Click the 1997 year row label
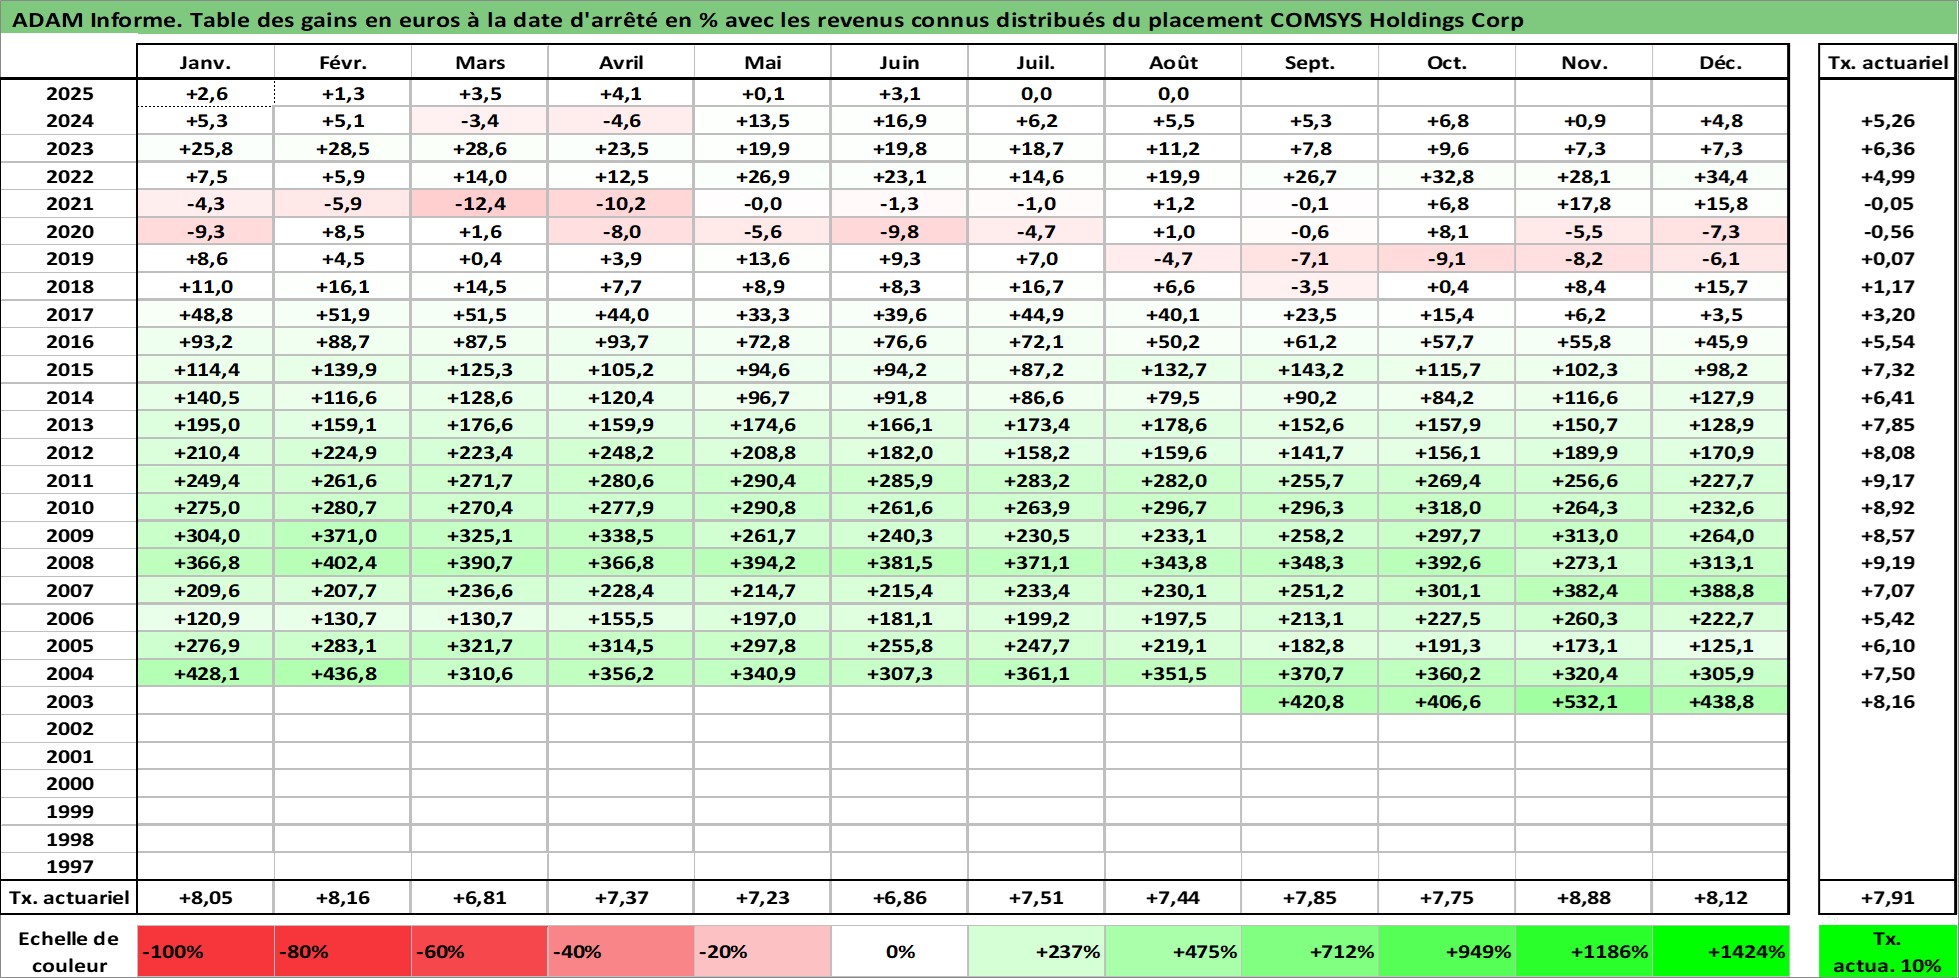Screen dimensions: 1959x978 tap(69, 866)
